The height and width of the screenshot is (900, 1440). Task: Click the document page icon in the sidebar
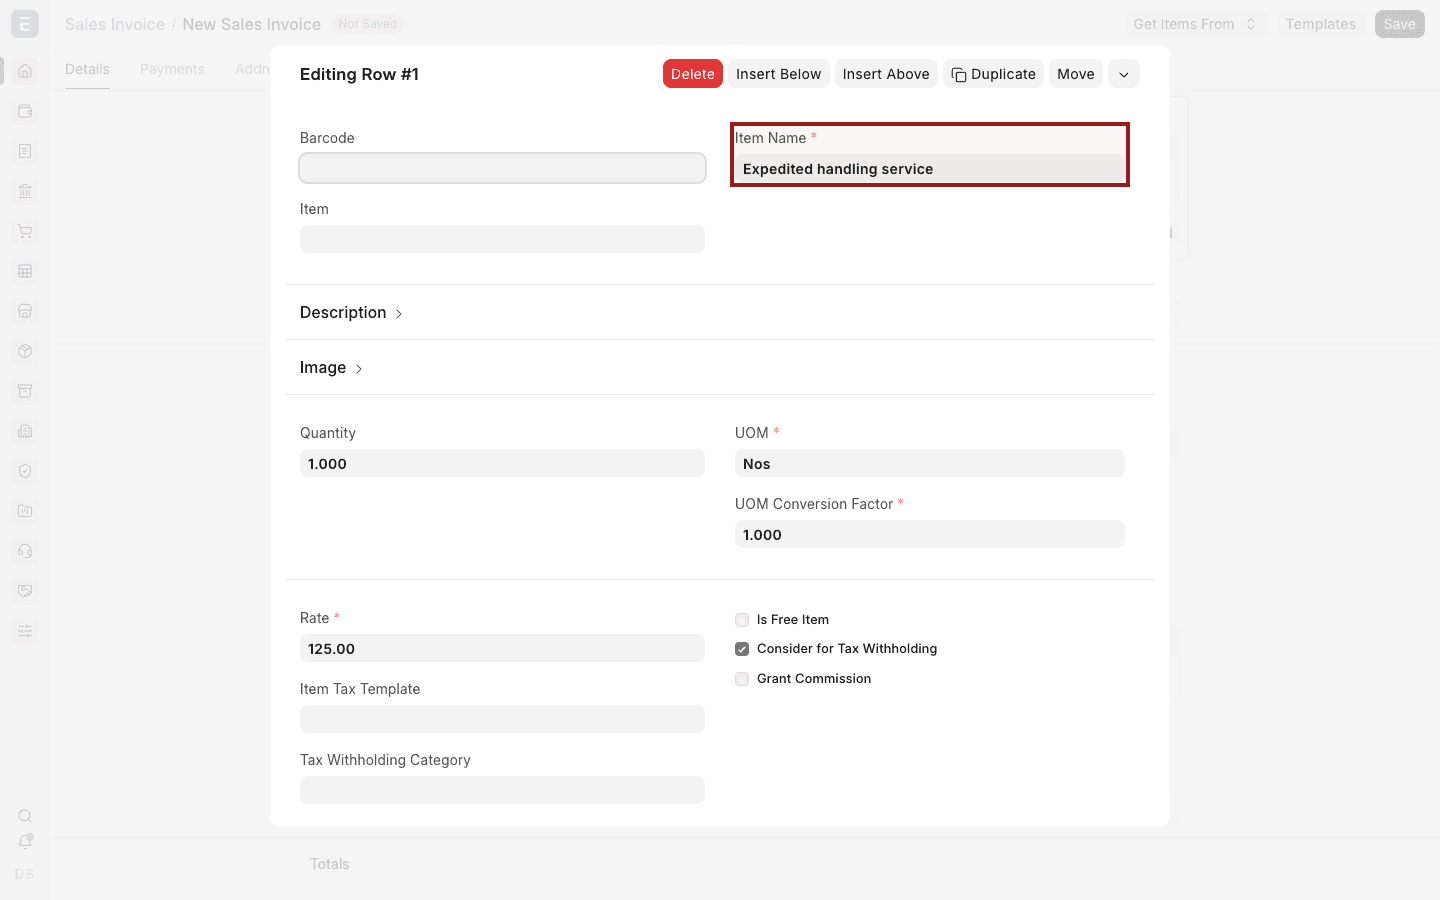click(x=25, y=151)
